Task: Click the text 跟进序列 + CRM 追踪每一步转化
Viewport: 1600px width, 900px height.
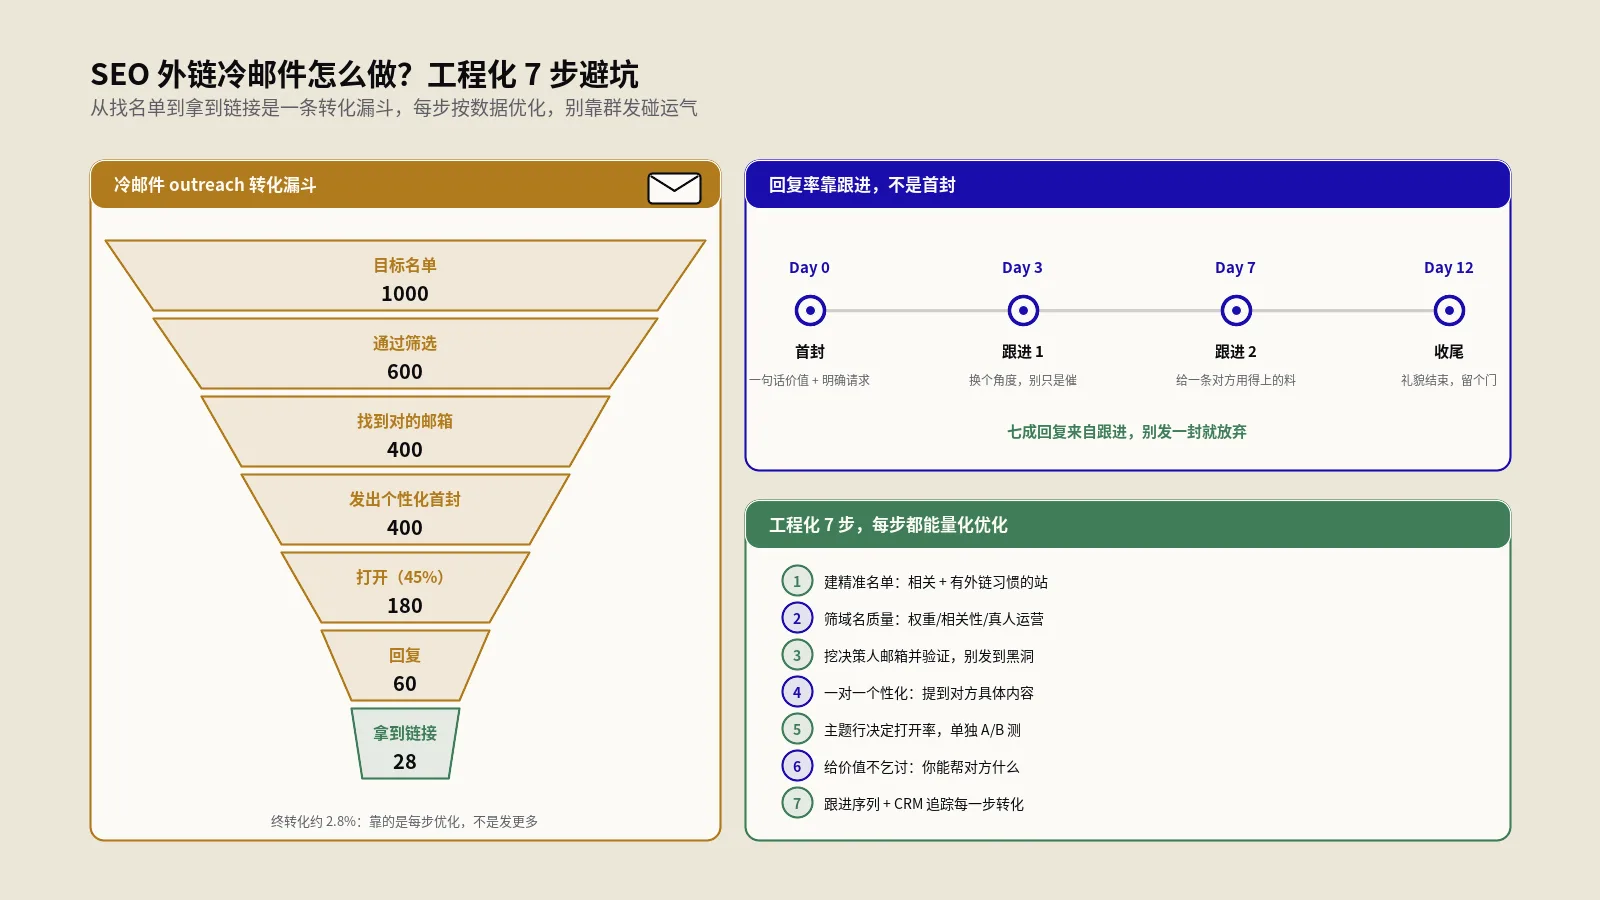Action: pyautogui.click(x=924, y=804)
